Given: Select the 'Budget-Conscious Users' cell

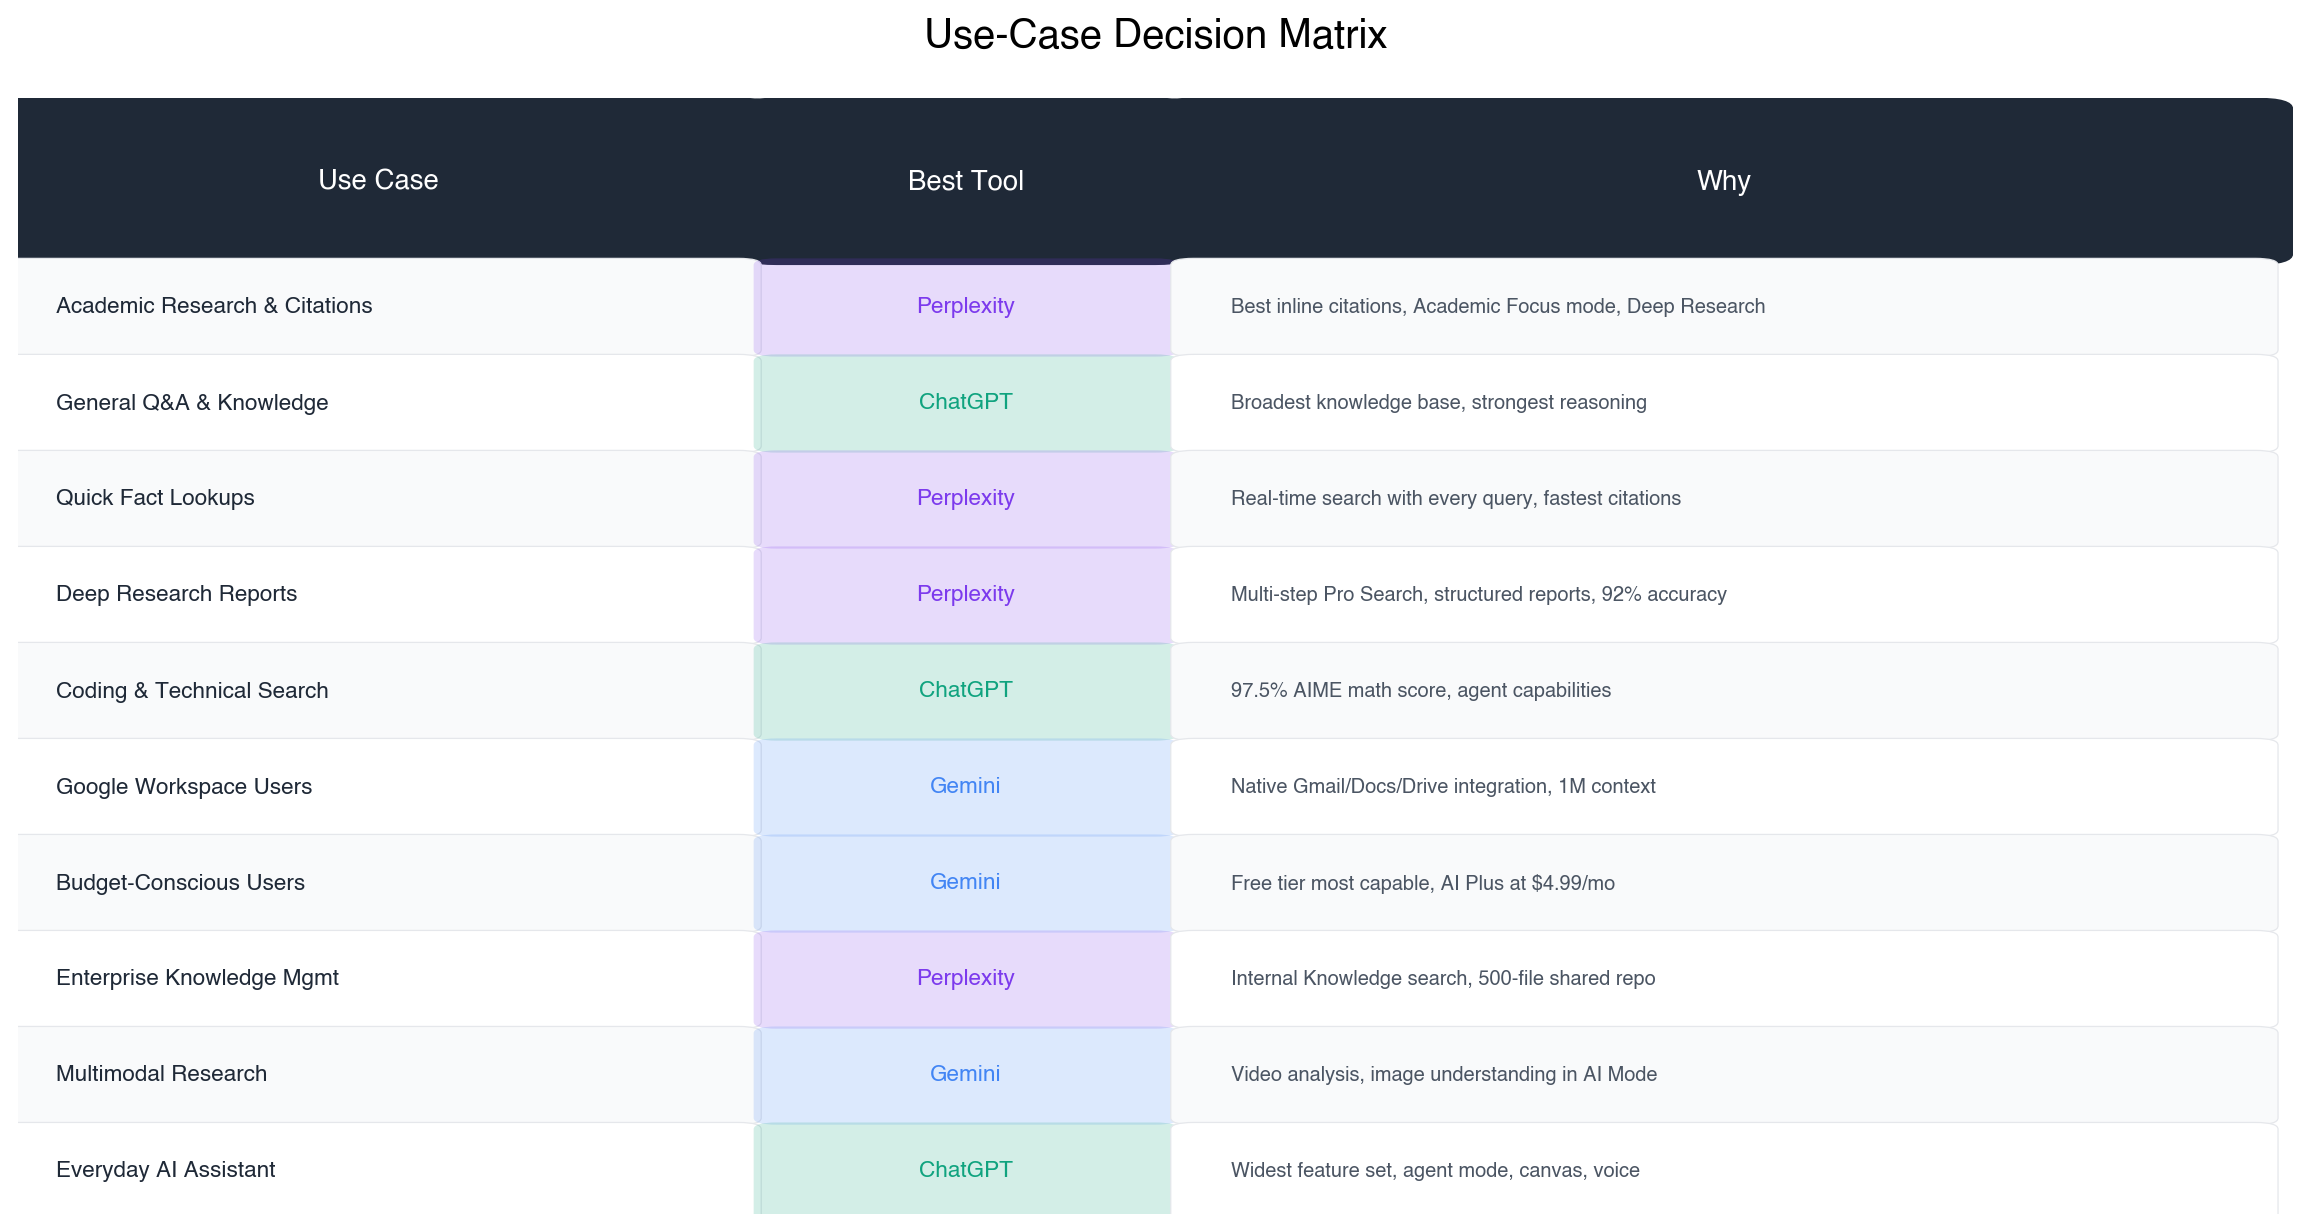Looking at the screenshot, I should (386, 882).
